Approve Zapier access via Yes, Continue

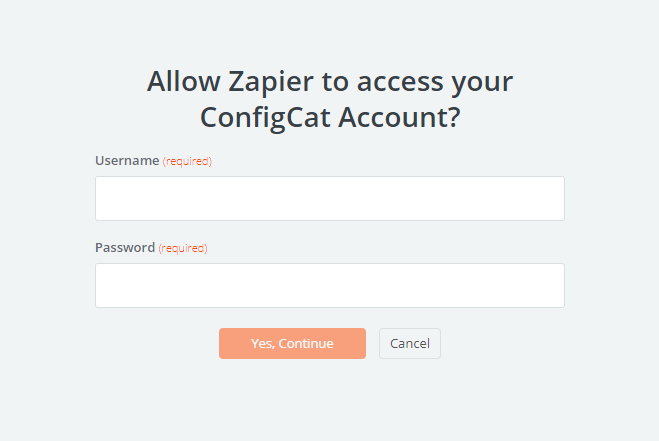point(292,343)
